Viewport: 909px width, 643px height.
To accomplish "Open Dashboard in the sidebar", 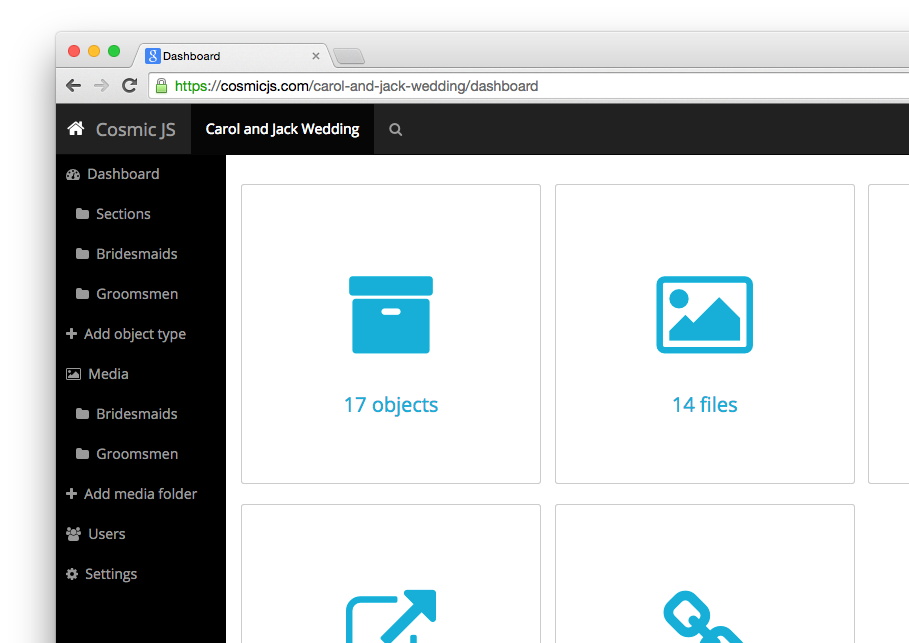I will pos(123,174).
